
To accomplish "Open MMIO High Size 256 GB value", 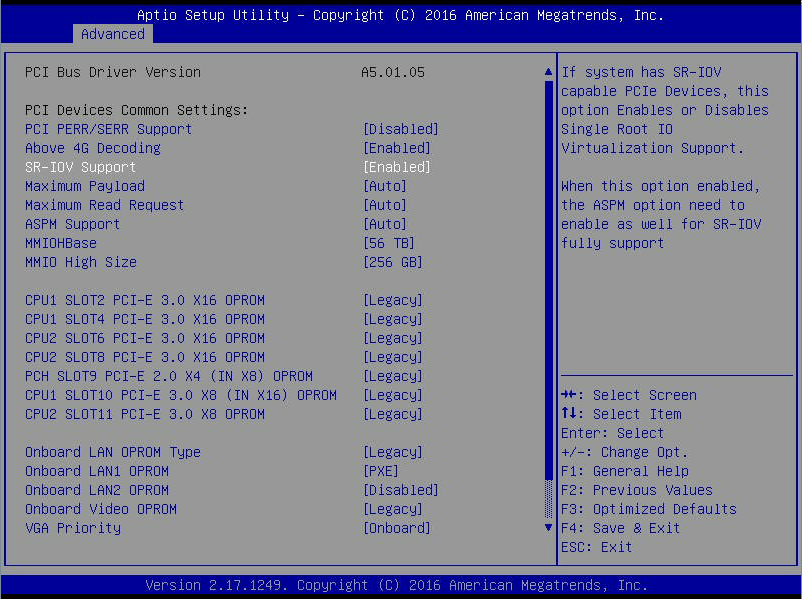I will pos(393,262).
